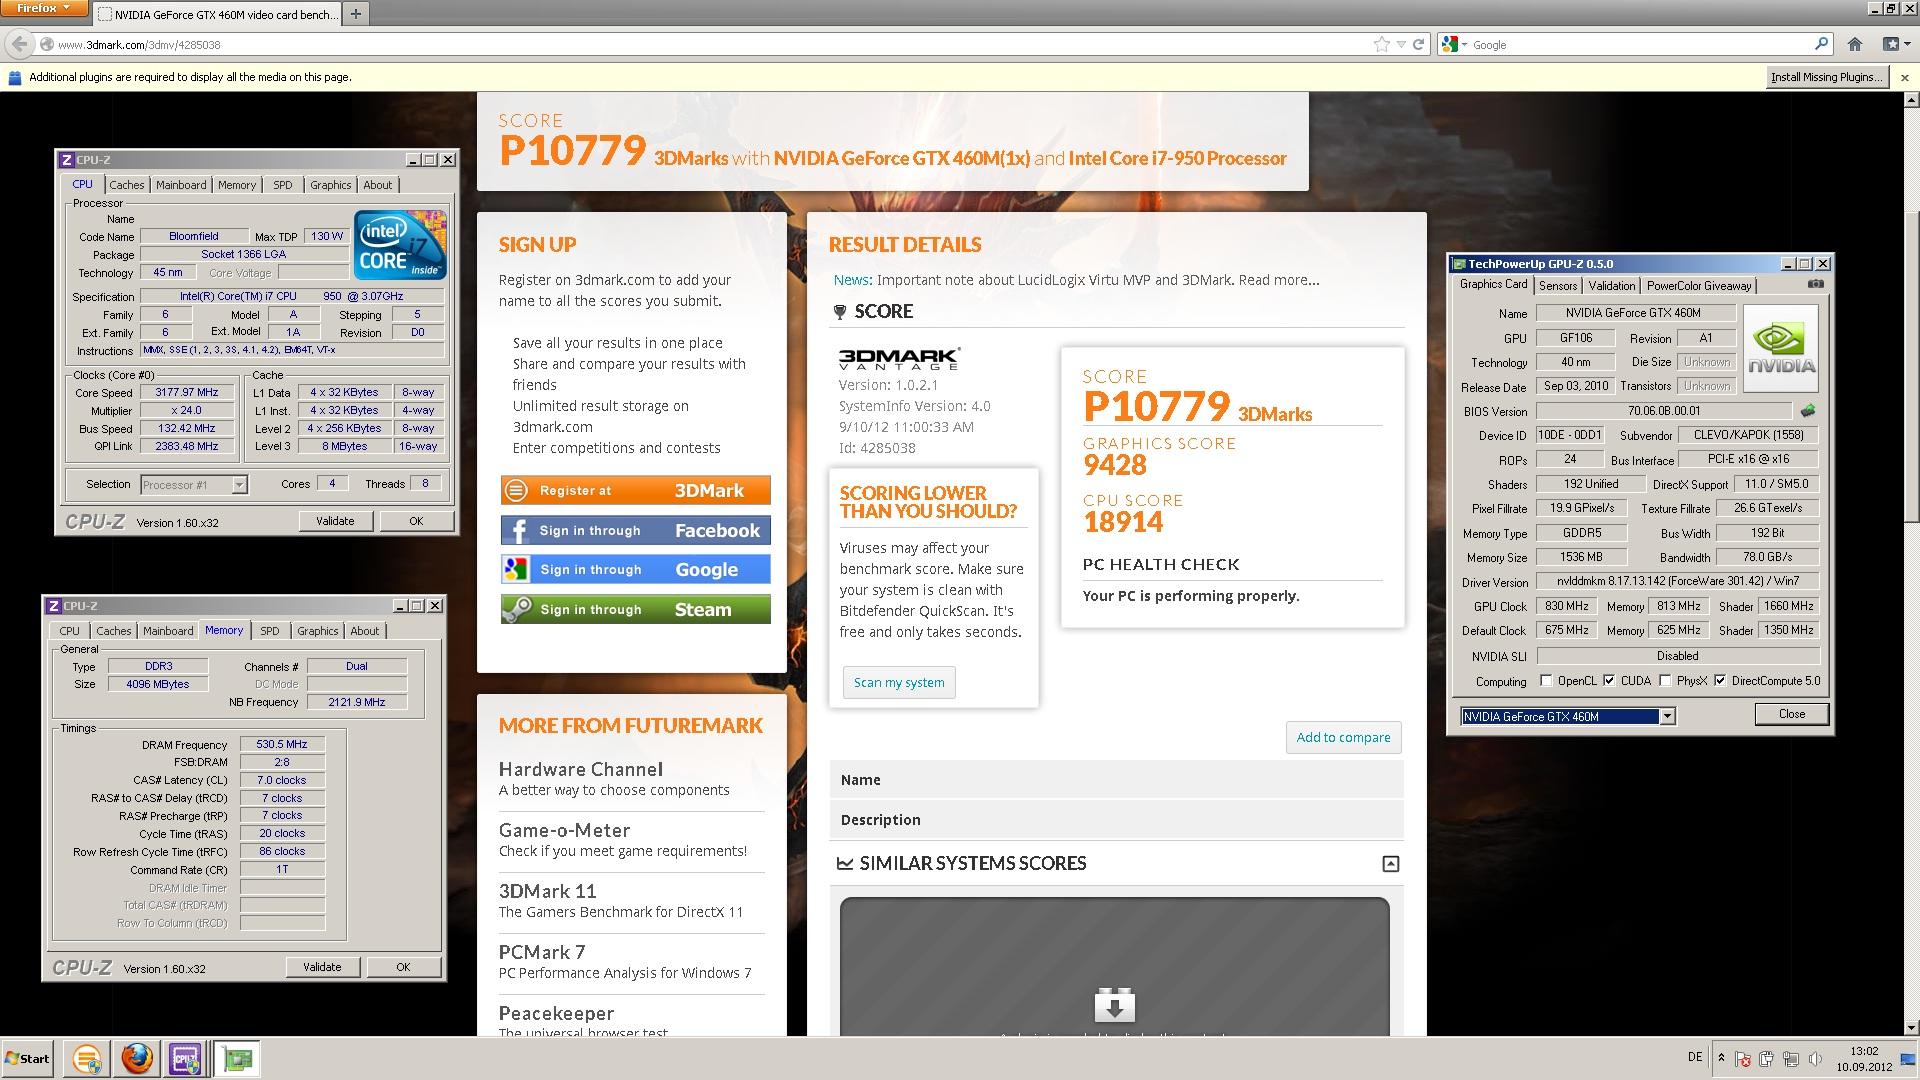Sign in through Steam
The width and height of the screenshot is (1920, 1080).
[x=636, y=609]
